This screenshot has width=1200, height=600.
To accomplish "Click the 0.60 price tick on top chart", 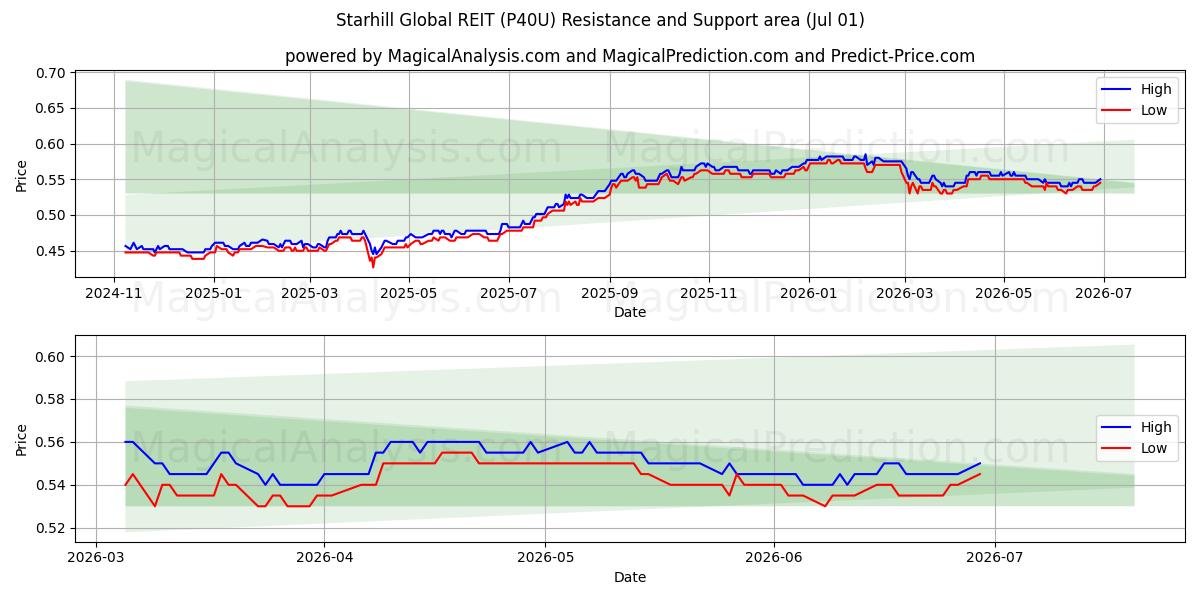I will (51, 144).
